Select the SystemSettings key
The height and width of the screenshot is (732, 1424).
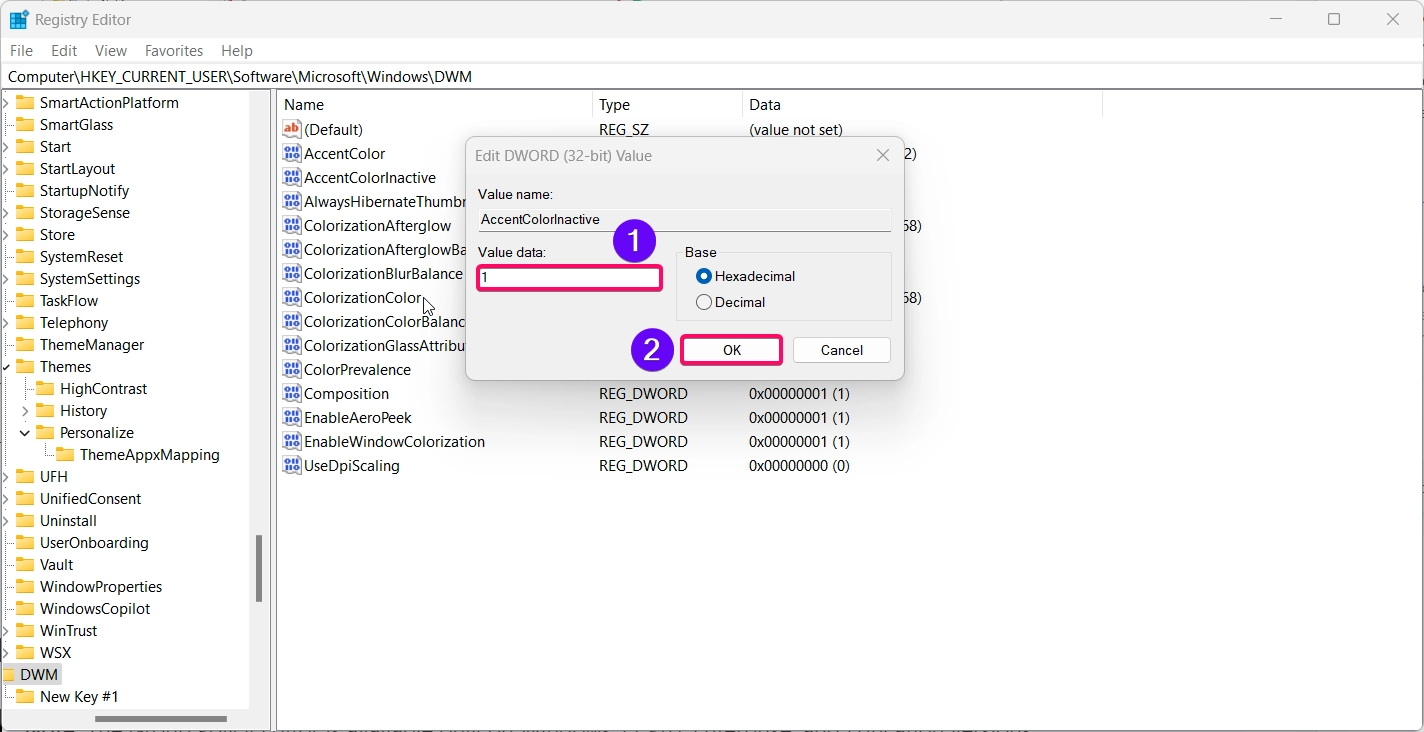coord(90,278)
